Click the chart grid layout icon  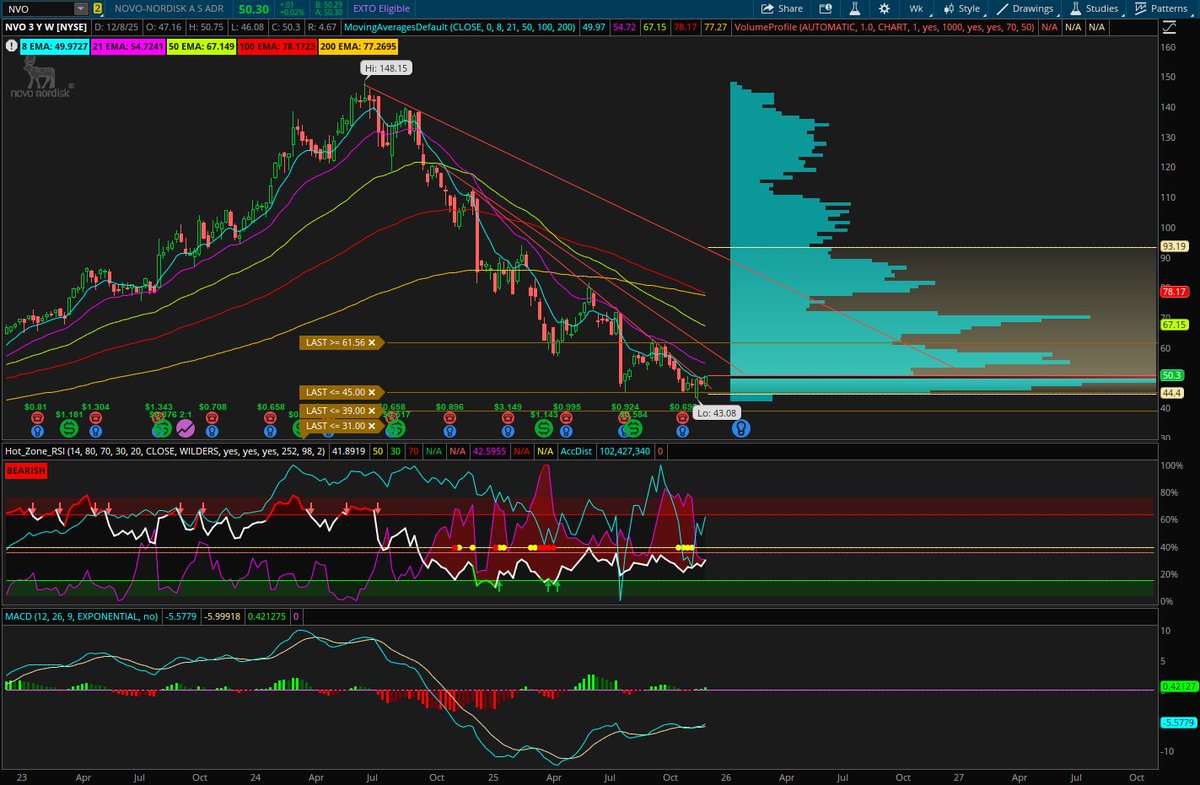[x=825, y=8]
